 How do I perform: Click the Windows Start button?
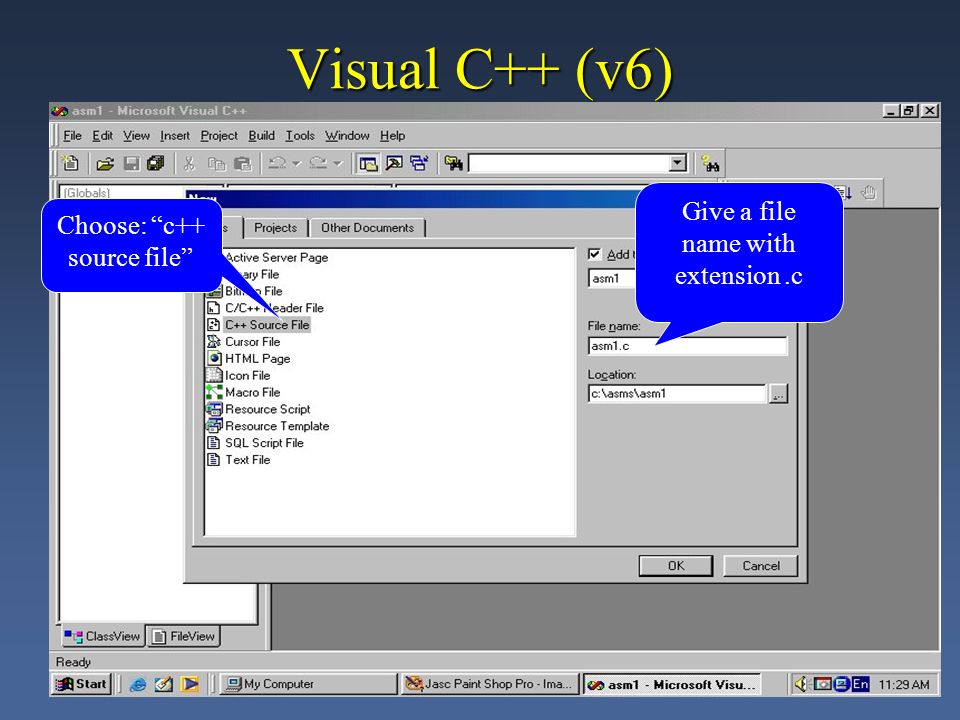pyautogui.click(x=81, y=684)
